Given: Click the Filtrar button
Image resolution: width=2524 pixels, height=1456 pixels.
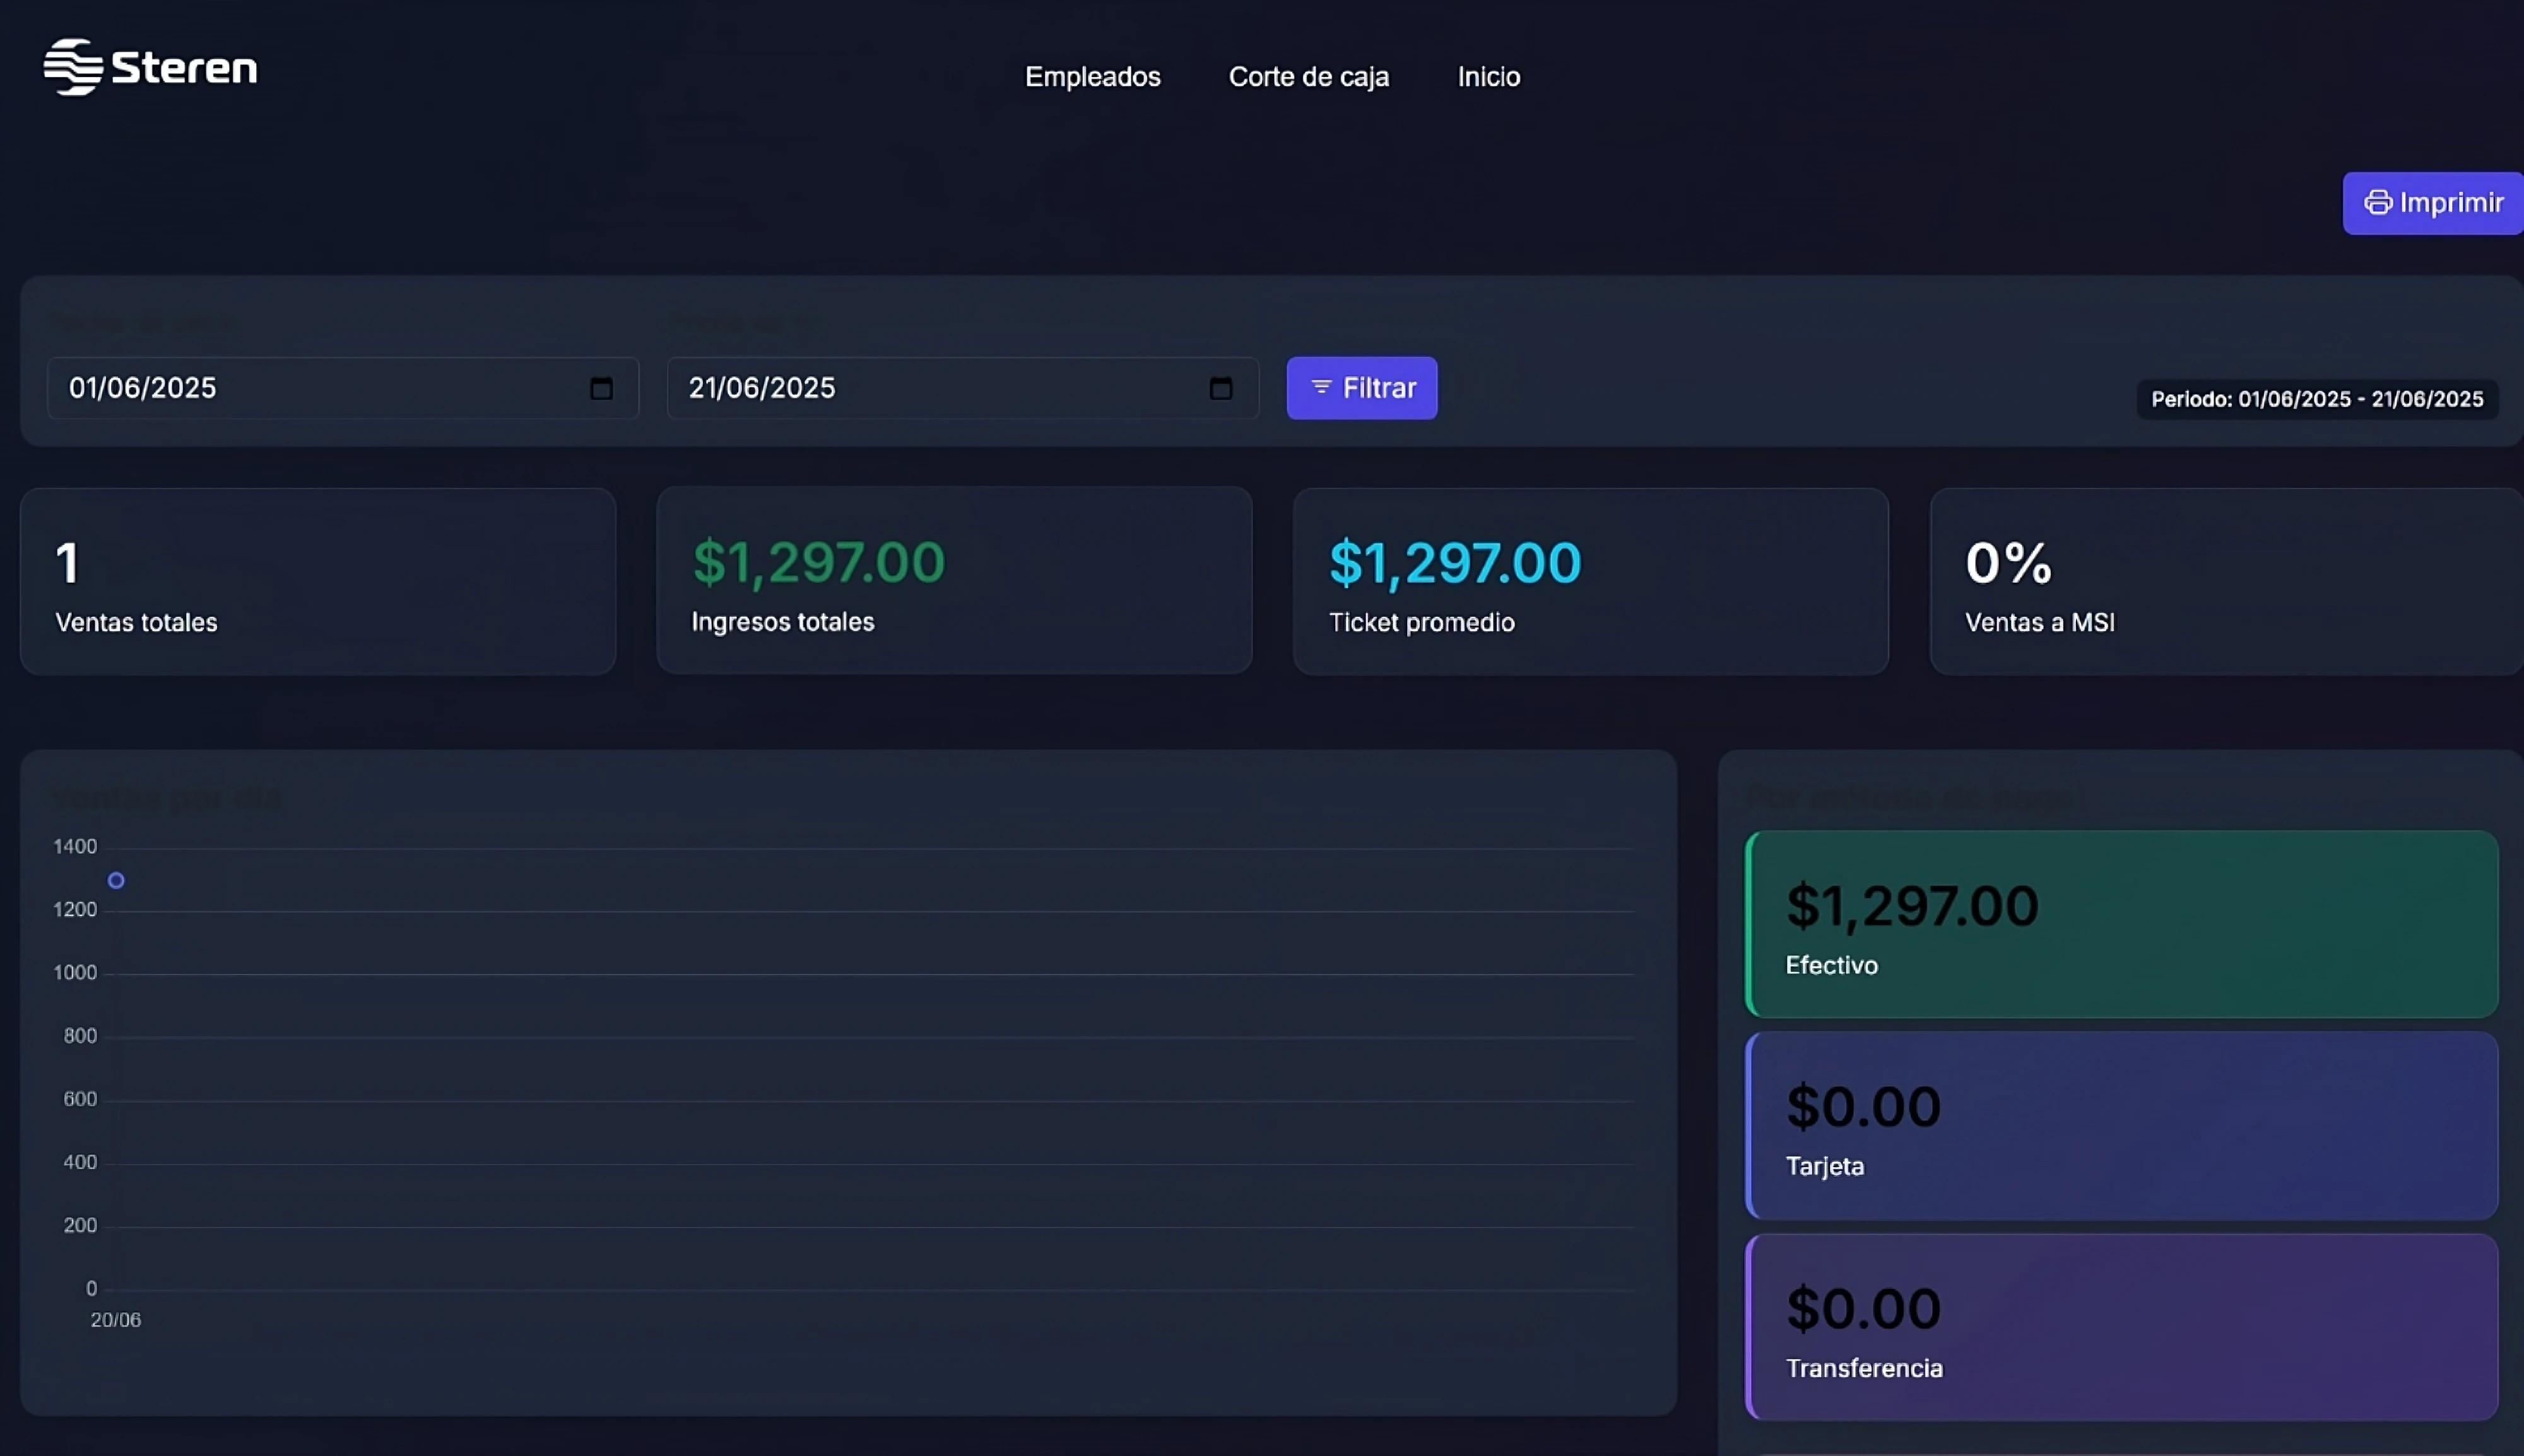Looking at the screenshot, I should click(x=1362, y=388).
